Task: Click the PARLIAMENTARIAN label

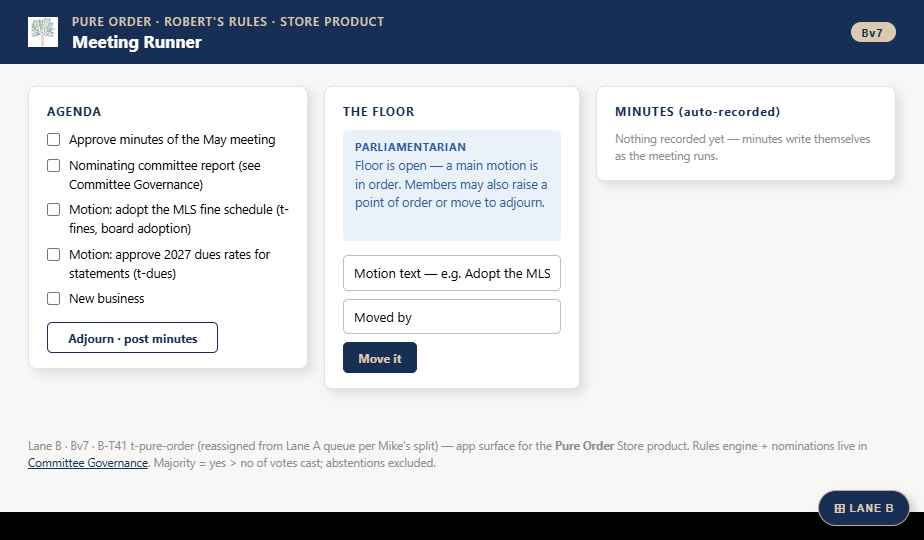Action: [410, 147]
